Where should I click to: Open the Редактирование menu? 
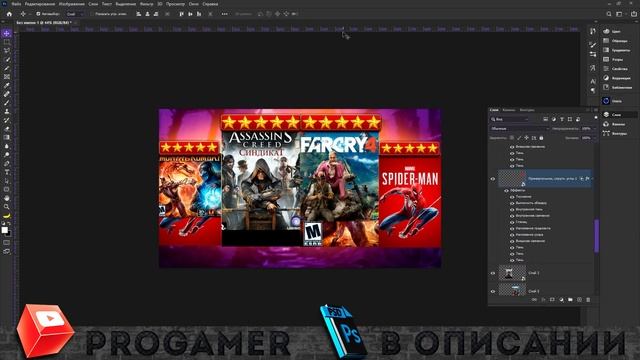coord(40,4)
